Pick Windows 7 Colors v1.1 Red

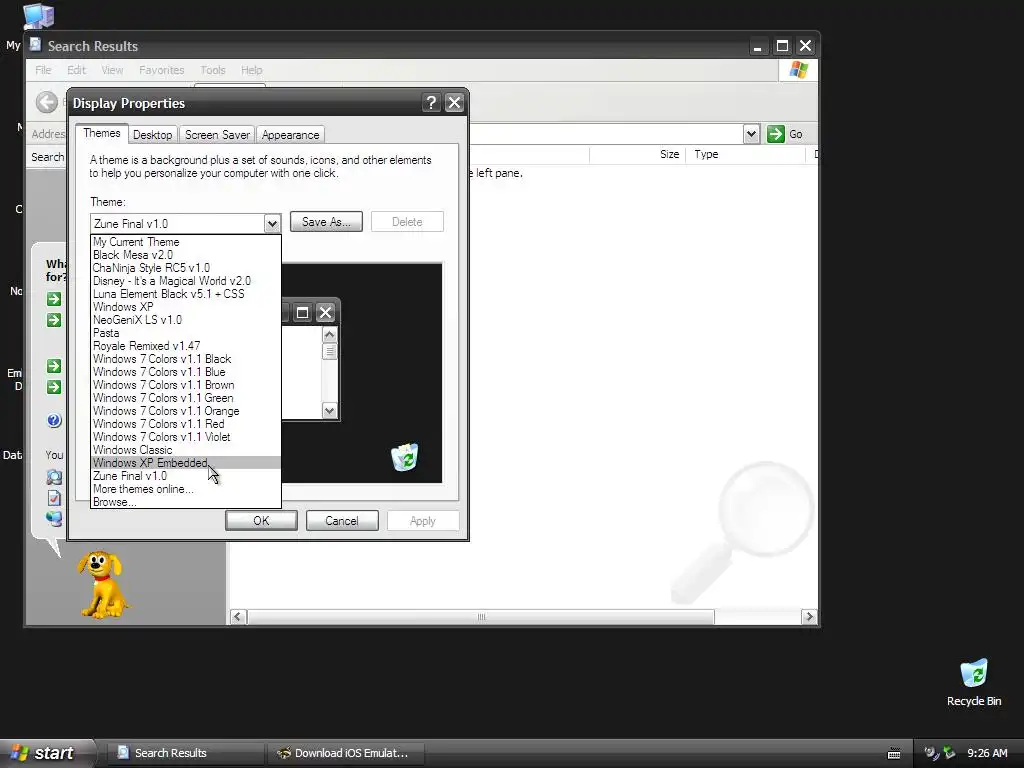(x=185, y=424)
